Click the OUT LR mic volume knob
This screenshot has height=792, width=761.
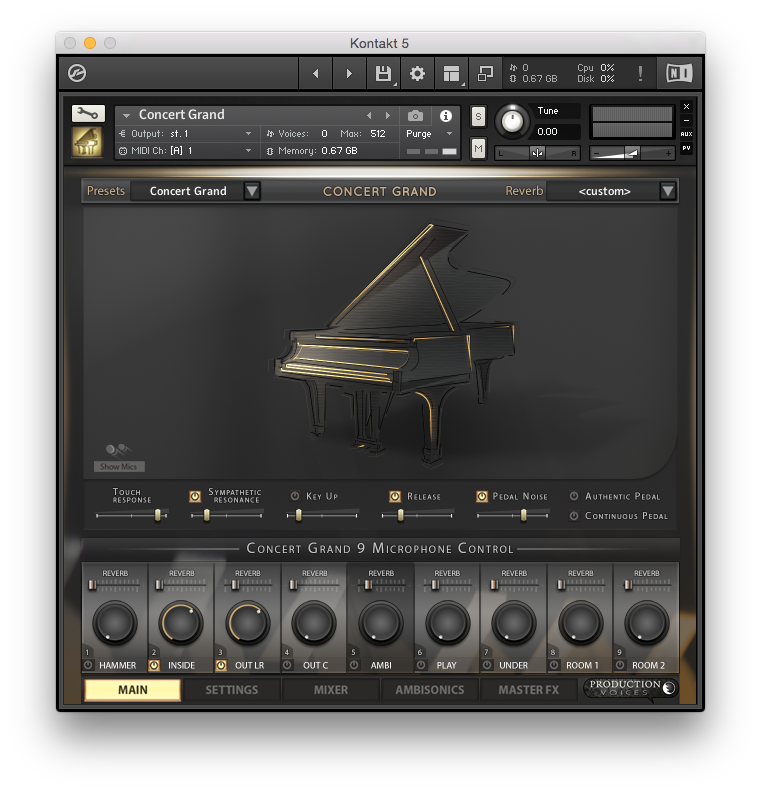[248, 623]
